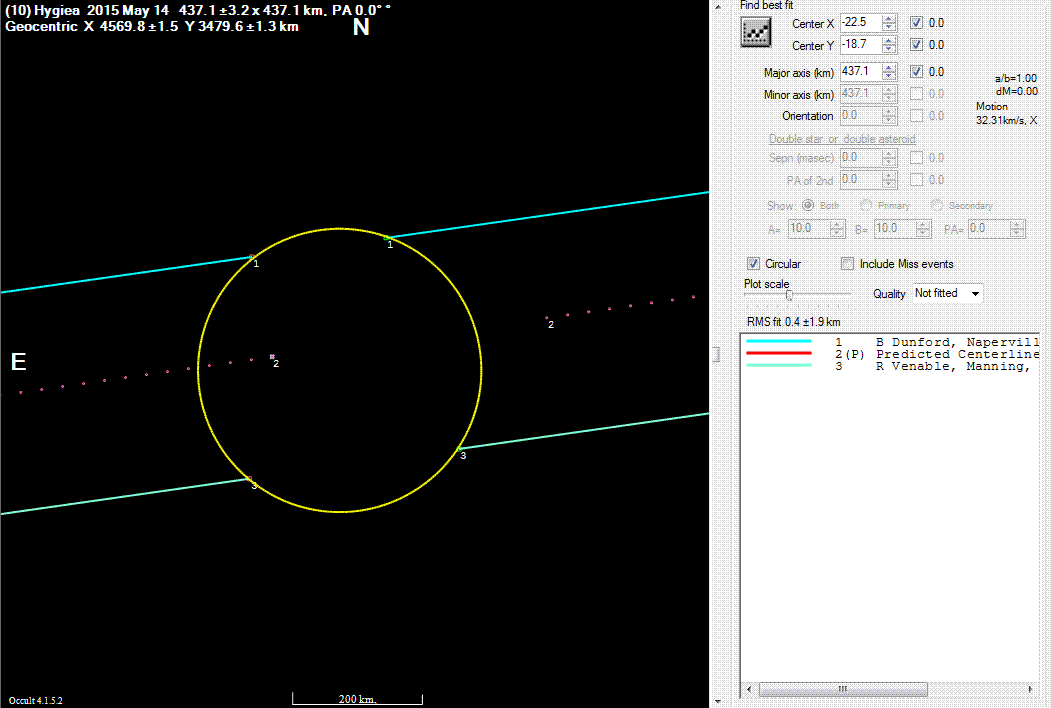Viewport: 1051px width, 708px height.
Task: Click the 32.31km/s, X motion value
Action: tap(1006, 120)
